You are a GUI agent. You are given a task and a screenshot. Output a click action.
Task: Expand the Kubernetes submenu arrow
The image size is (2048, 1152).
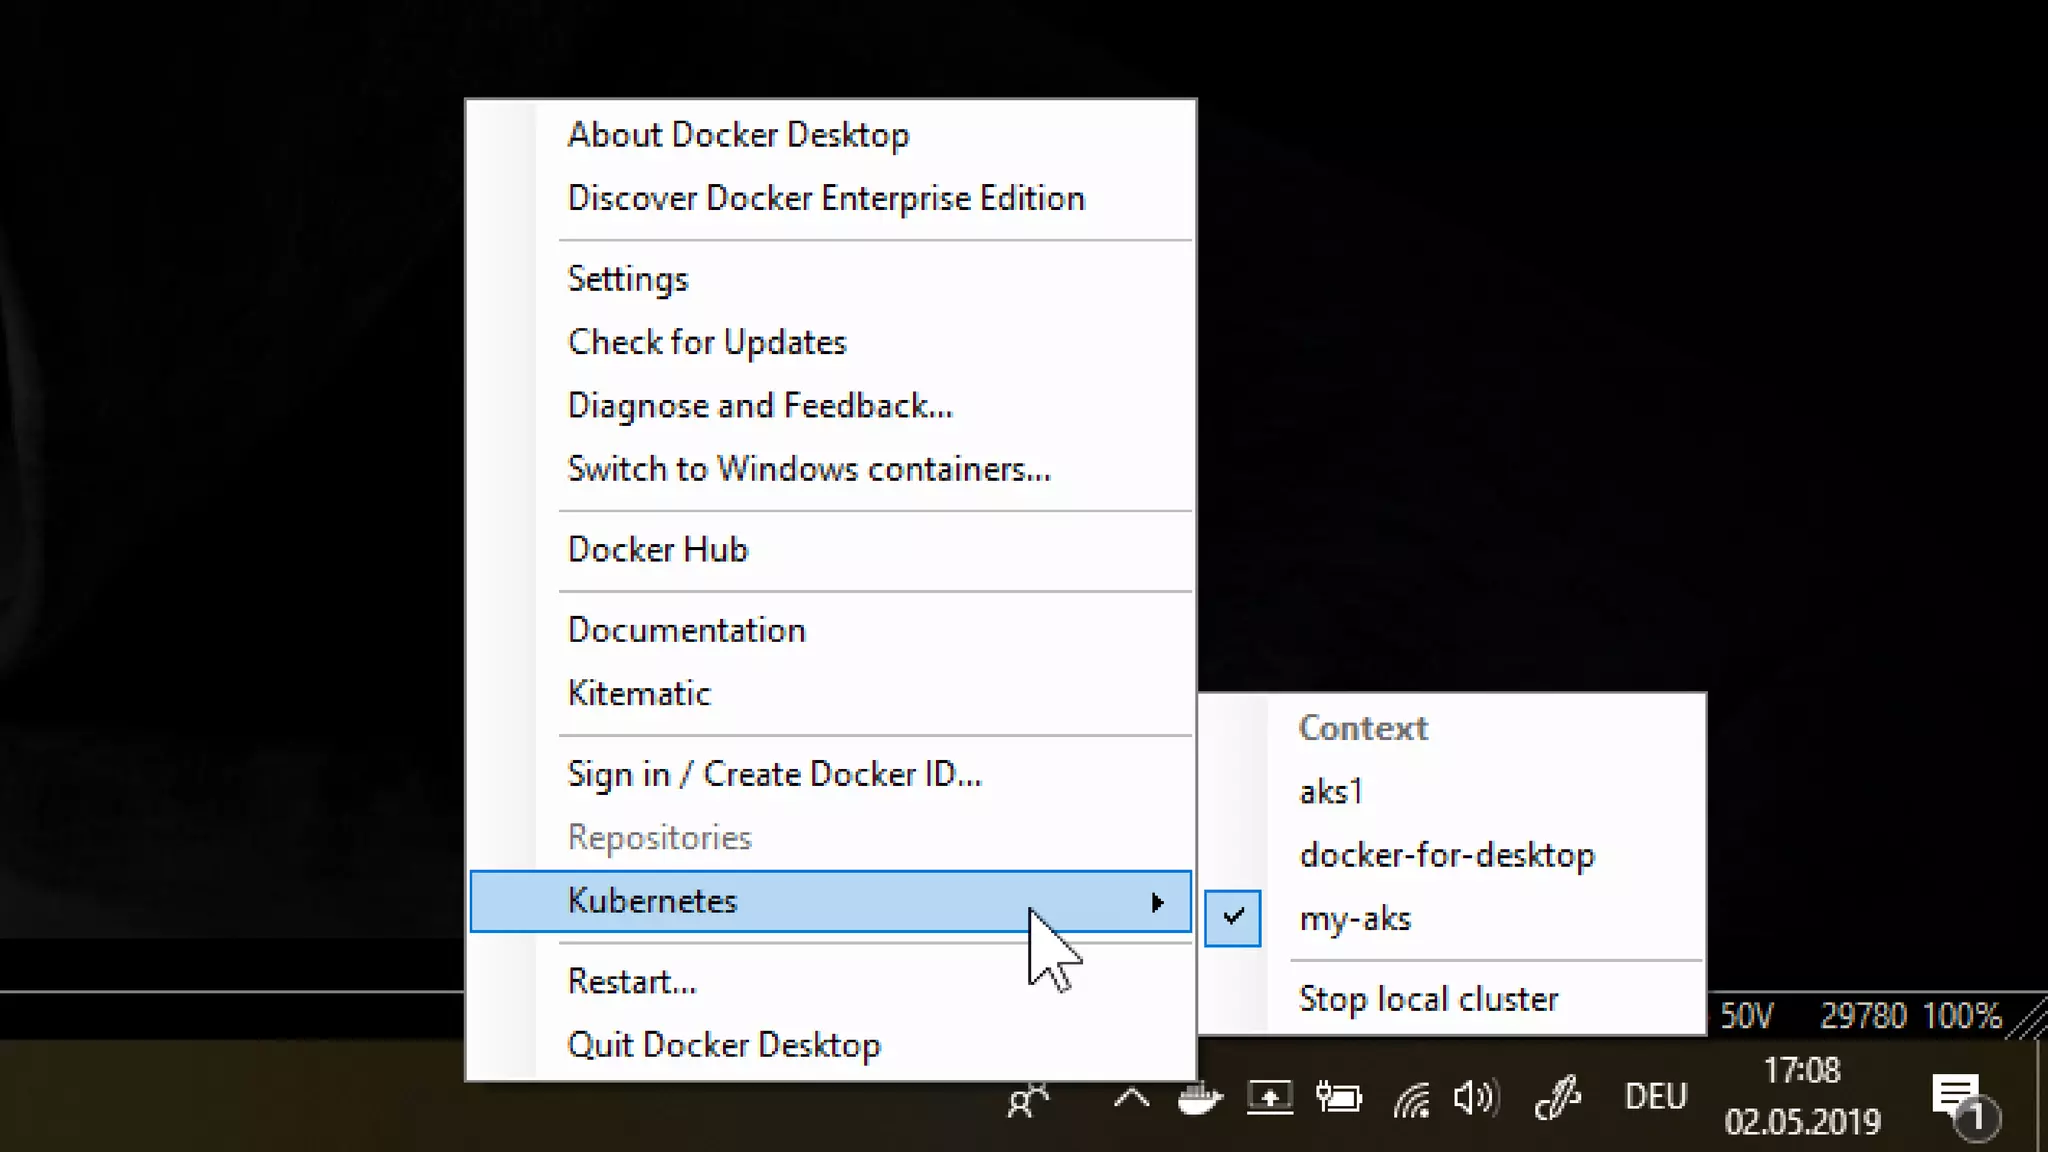tap(1157, 902)
